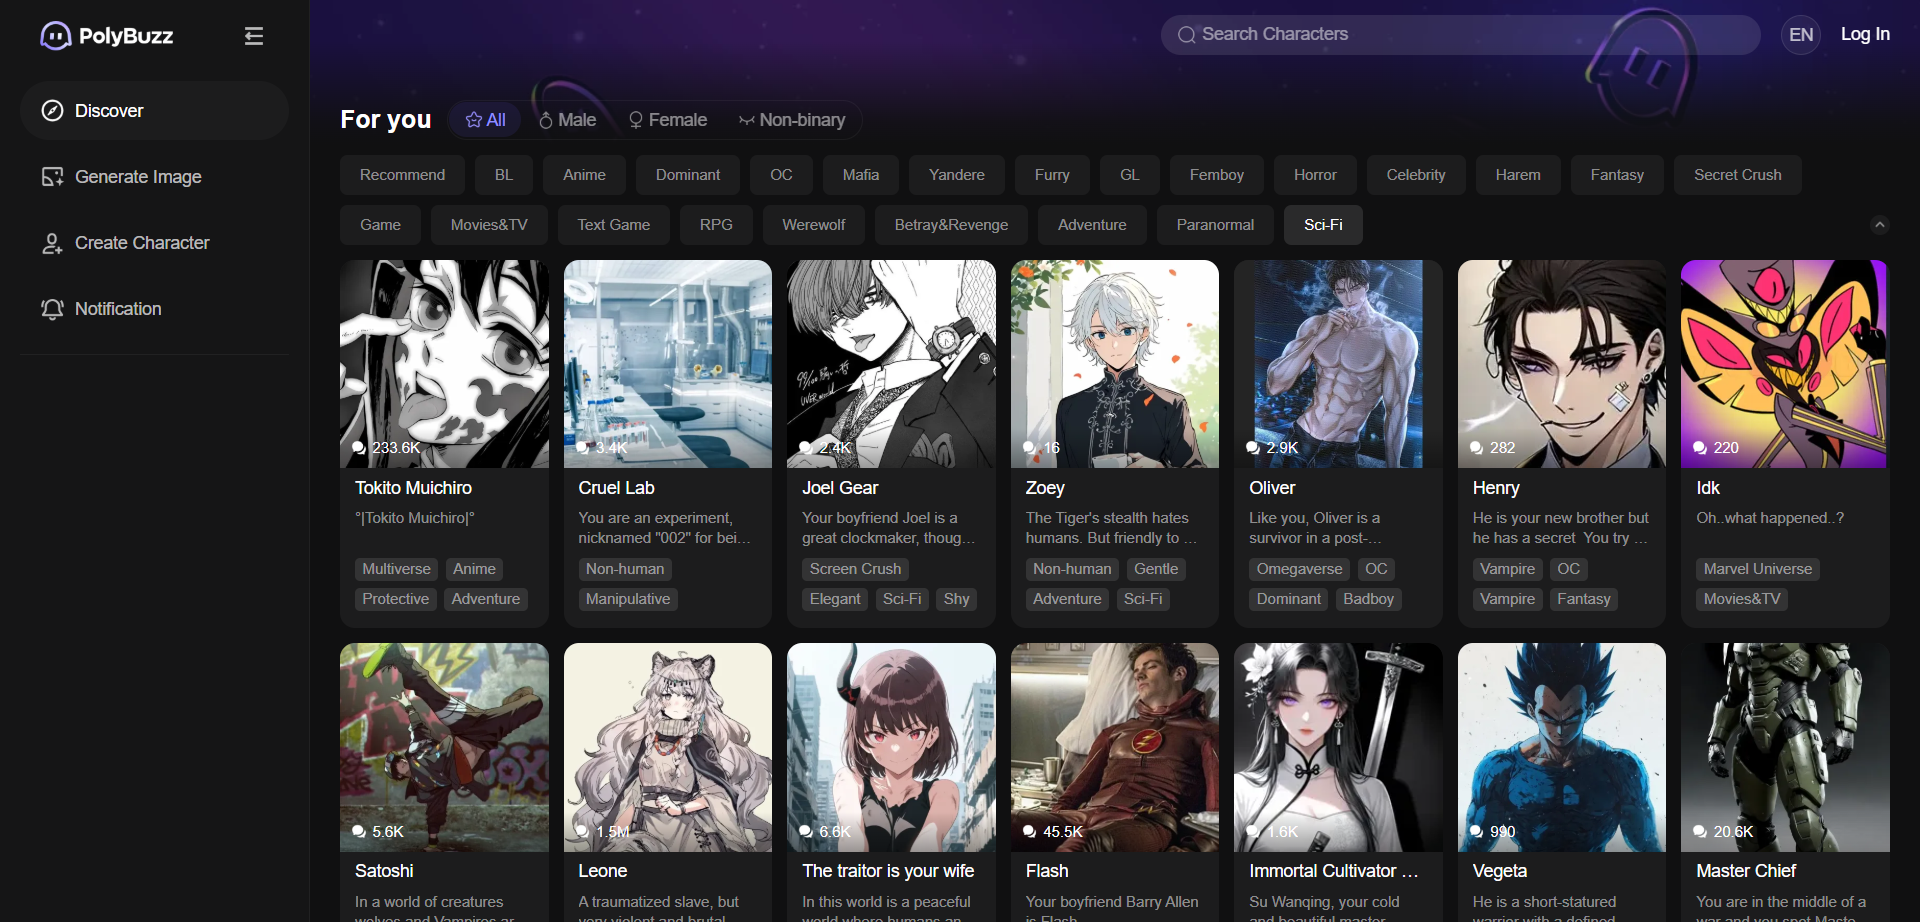1920x922 pixels.
Task: Click the Femboy category button
Action: coord(1216,175)
